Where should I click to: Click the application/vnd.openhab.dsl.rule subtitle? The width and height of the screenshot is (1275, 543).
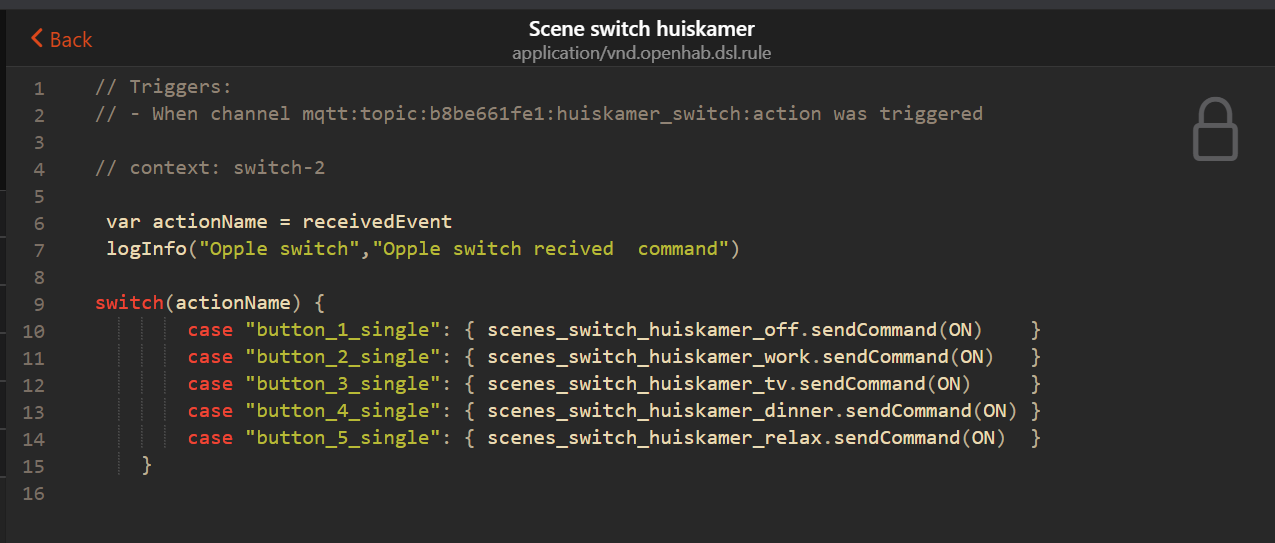641,52
